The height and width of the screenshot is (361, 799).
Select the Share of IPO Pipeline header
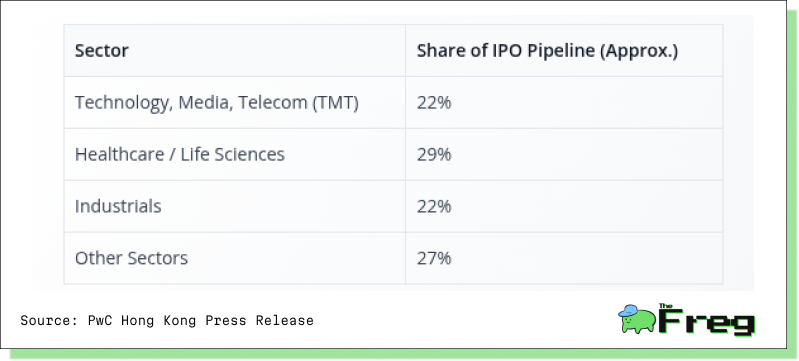coord(547,51)
